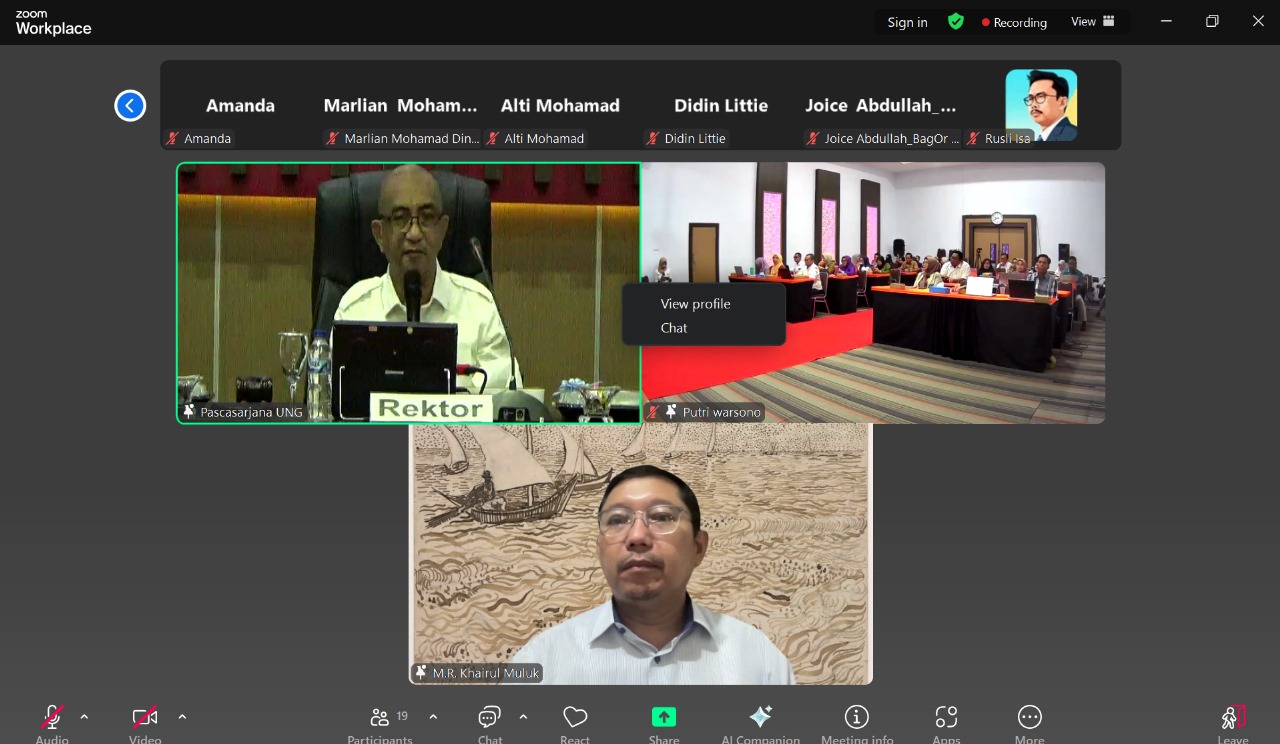Click the green encryption shield icon

tap(956, 21)
